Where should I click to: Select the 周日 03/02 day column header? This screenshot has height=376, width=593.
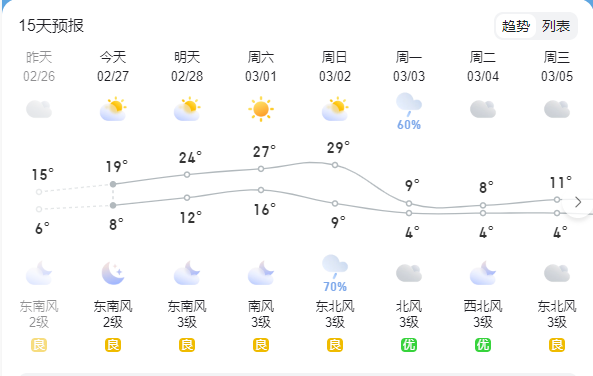click(x=335, y=67)
